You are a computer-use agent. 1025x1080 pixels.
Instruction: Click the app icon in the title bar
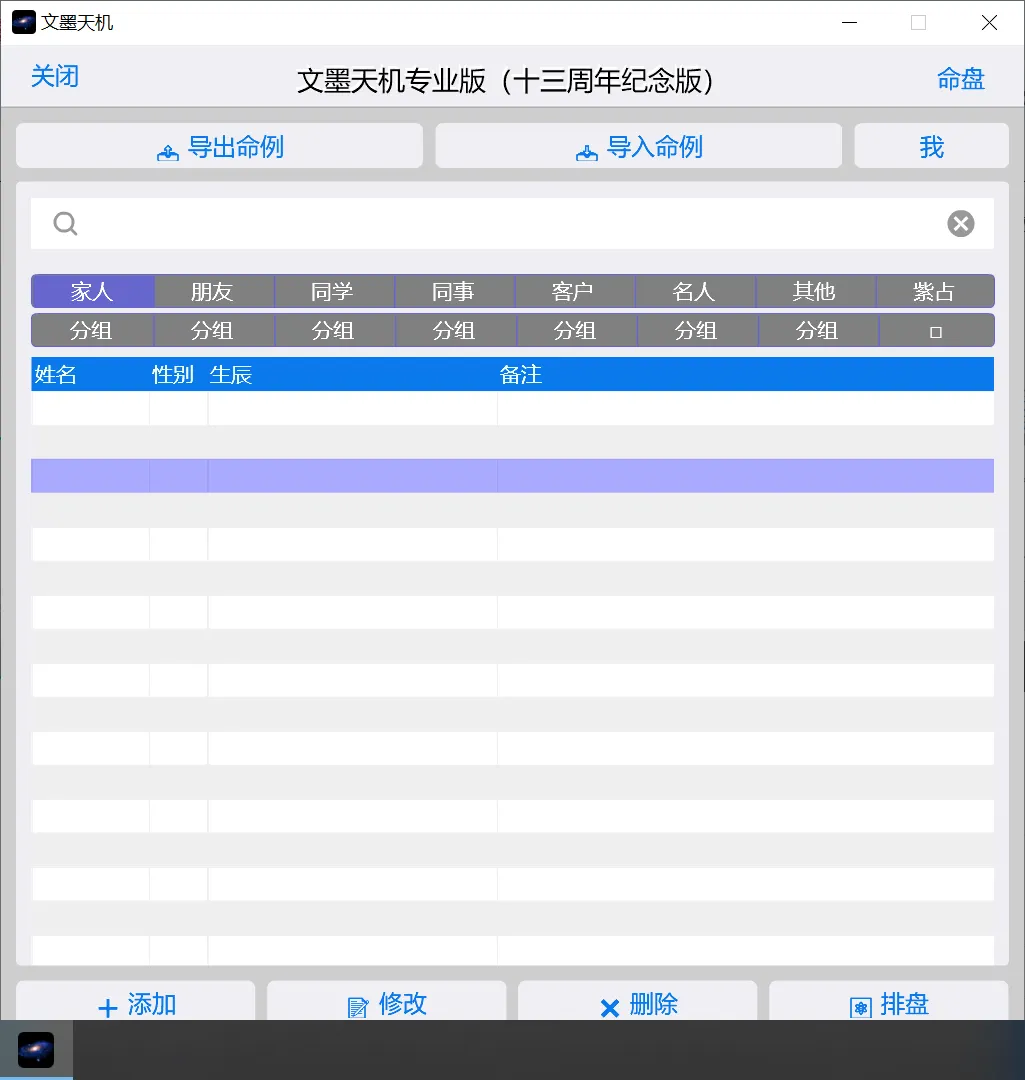coord(23,22)
